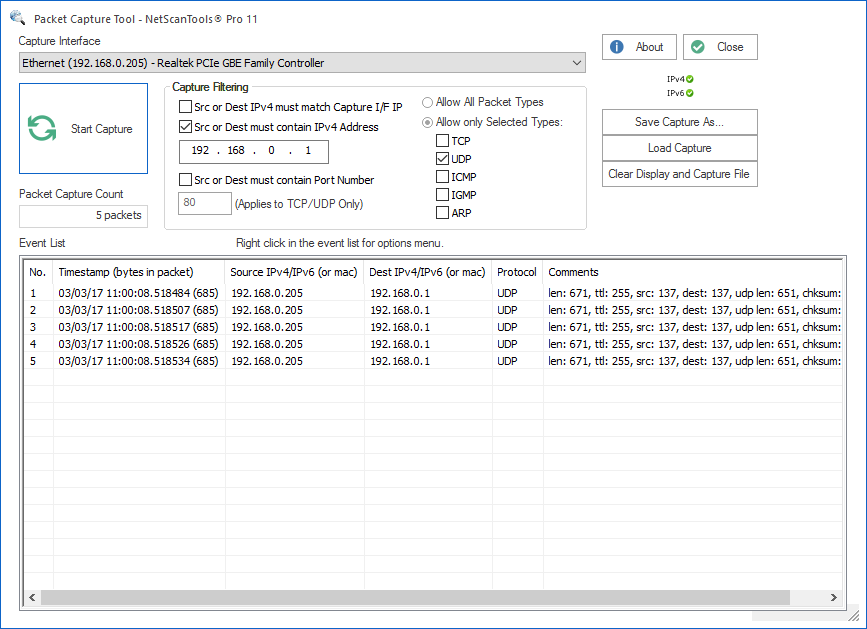Click the NetScanTools app icon in title bar
The width and height of the screenshot is (867, 629).
(18, 18)
